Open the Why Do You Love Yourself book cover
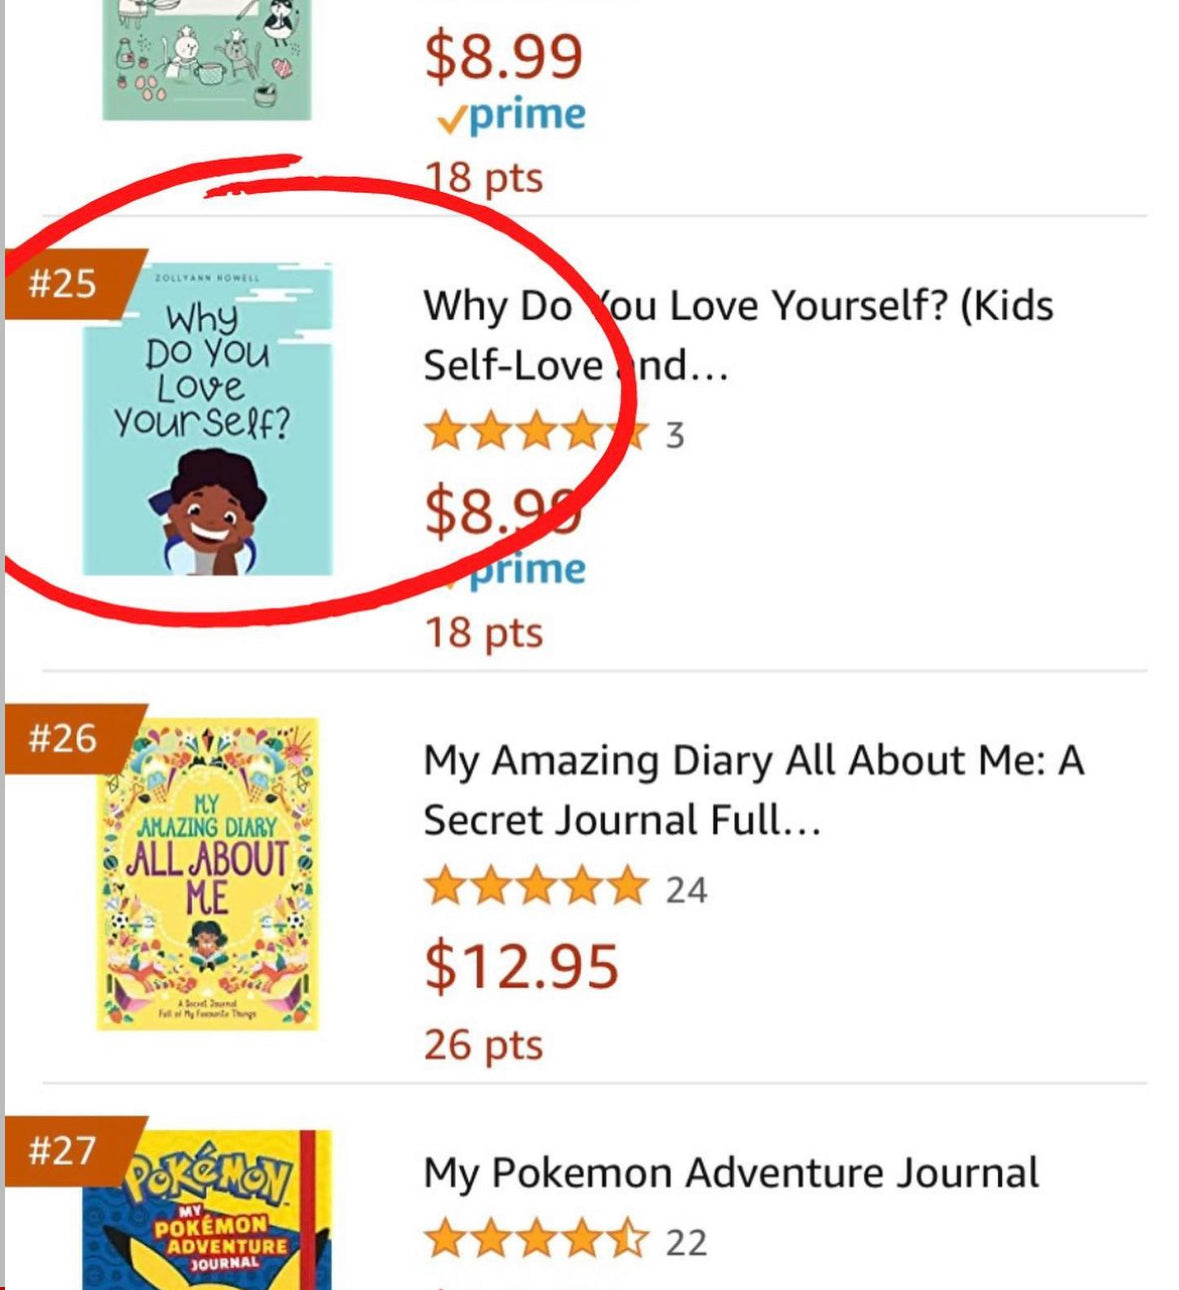This screenshot has width=1179, height=1290. [x=207, y=420]
